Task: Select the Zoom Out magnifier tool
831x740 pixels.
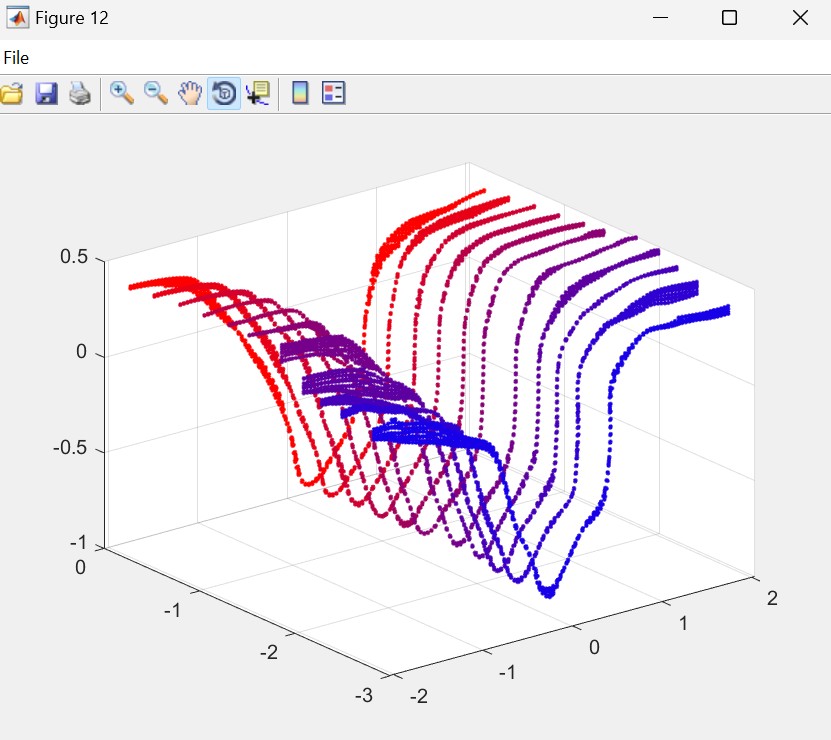Action: (x=155, y=94)
